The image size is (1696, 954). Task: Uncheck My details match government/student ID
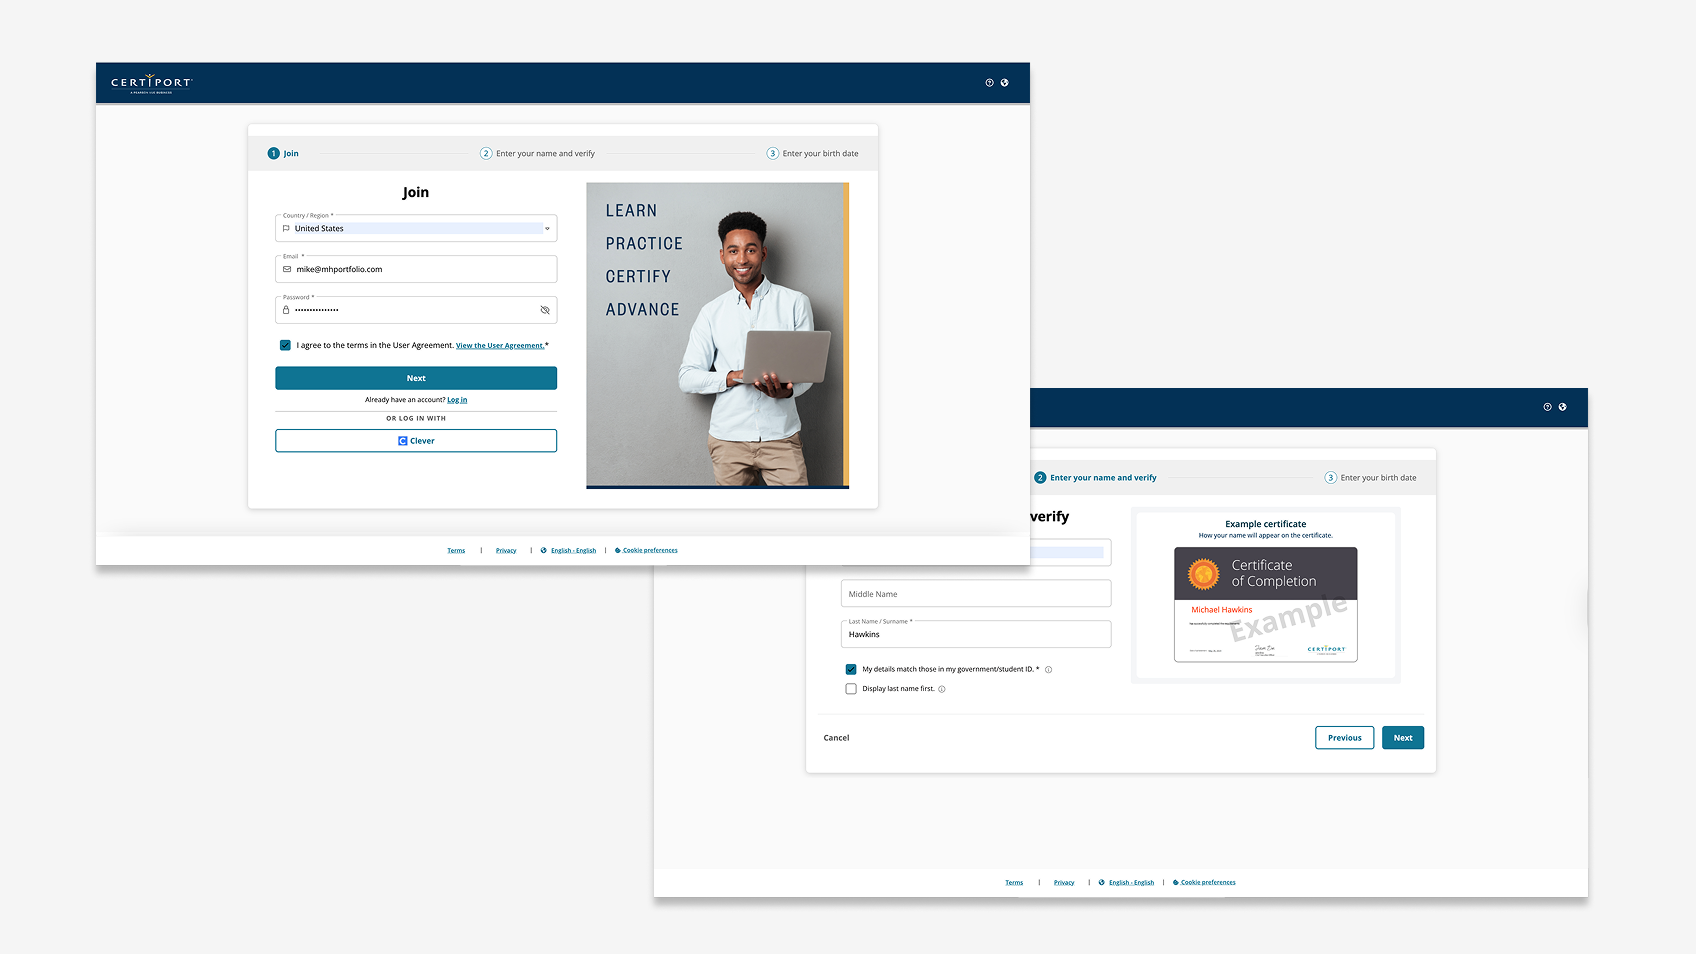pos(851,669)
